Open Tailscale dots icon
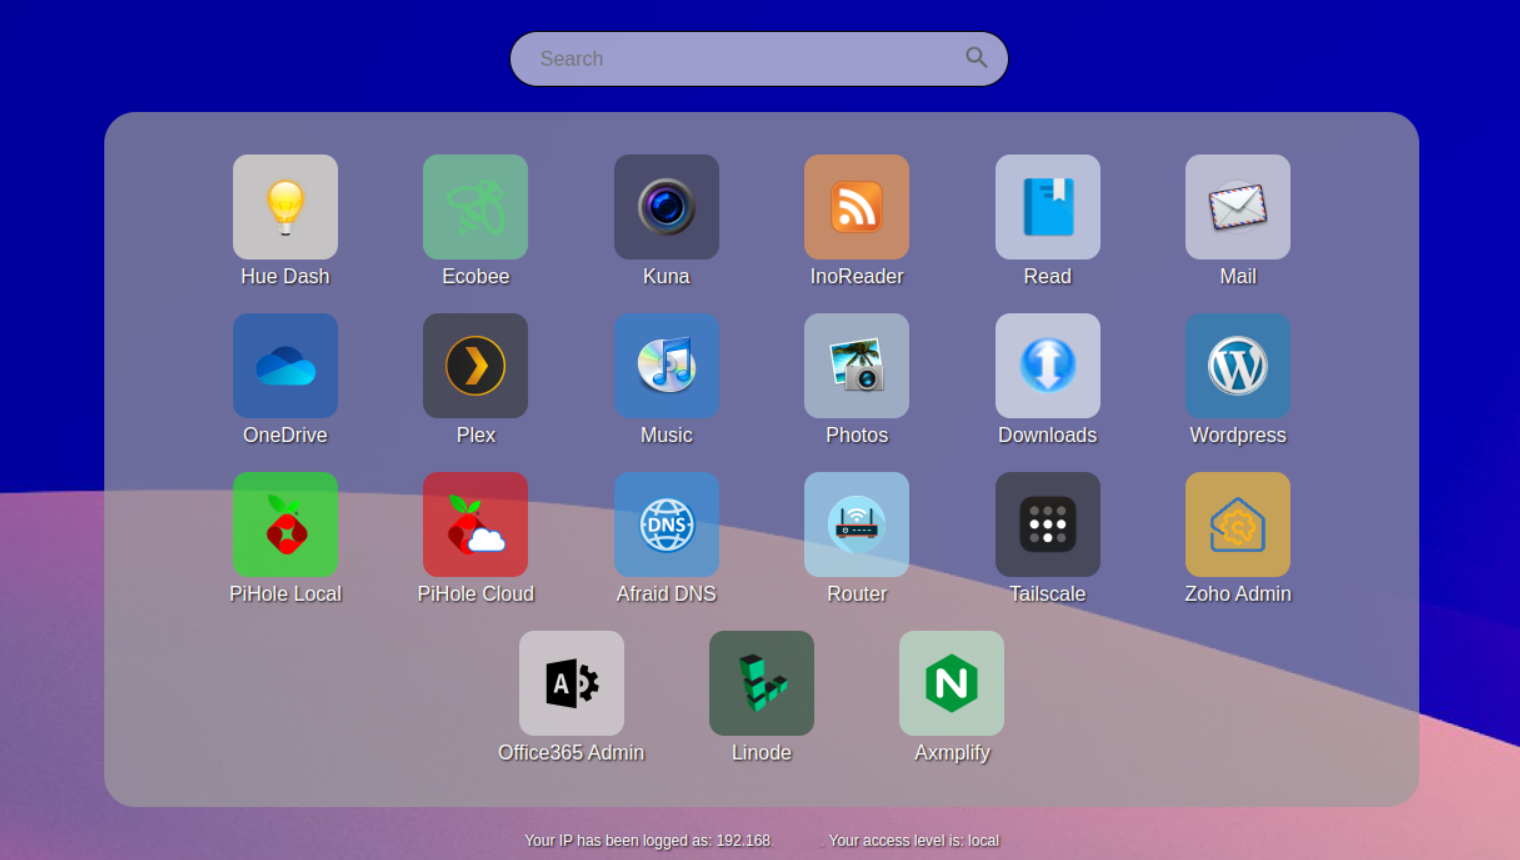The height and width of the screenshot is (860, 1520). point(1047,525)
